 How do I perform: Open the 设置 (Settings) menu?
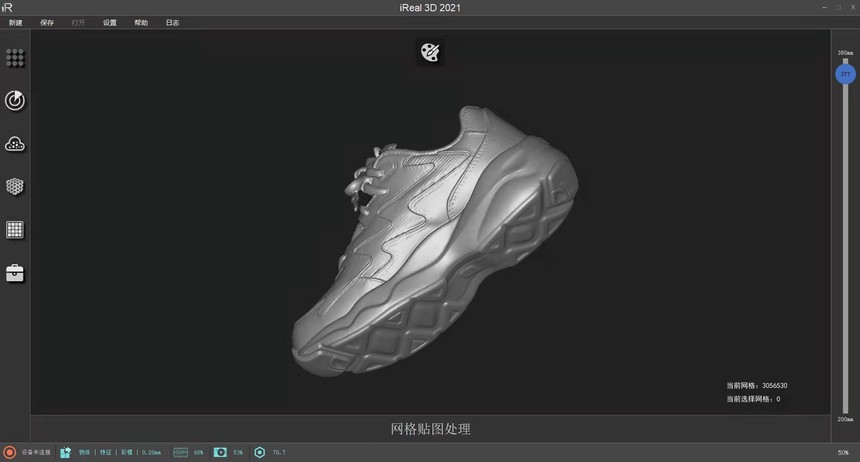pyautogui.click(x=110, y=22)
